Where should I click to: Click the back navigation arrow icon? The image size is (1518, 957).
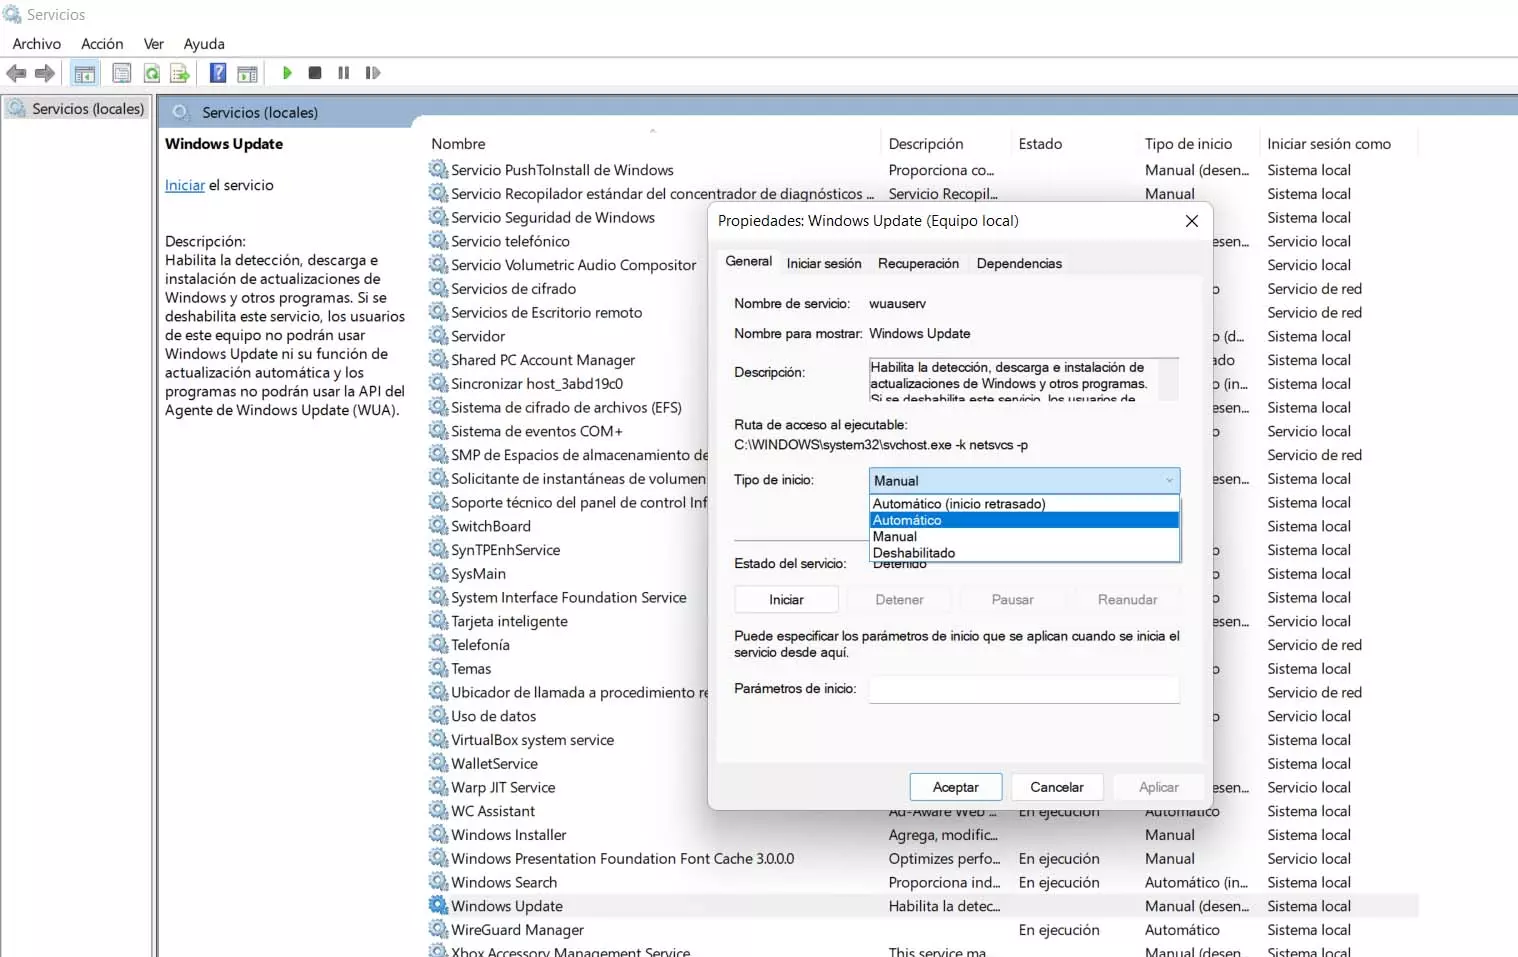point(16,72)
